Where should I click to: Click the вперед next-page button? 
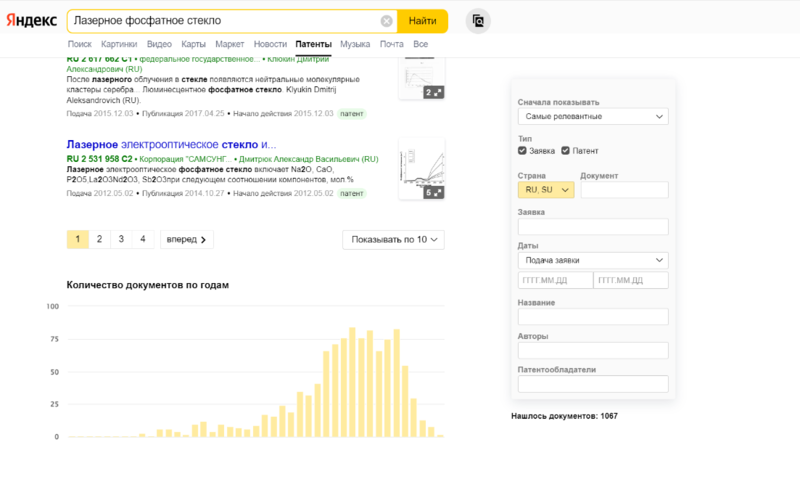[x=187, y=239]
